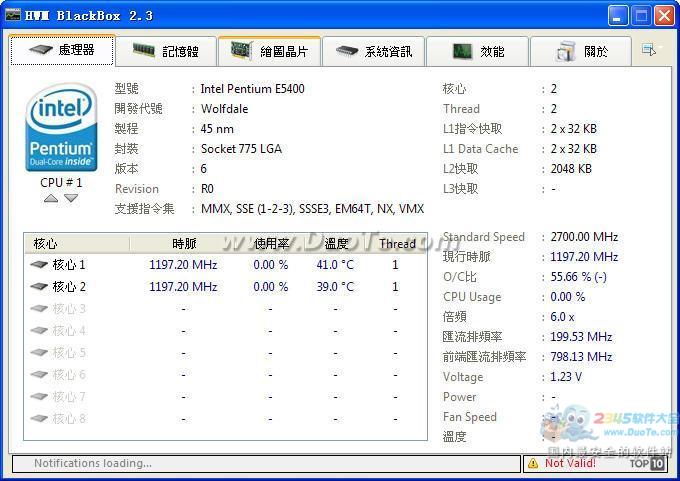680x481 pixels.
Task: Open the options dropdown icon beside the tabs
Action: tap(652, 49)
